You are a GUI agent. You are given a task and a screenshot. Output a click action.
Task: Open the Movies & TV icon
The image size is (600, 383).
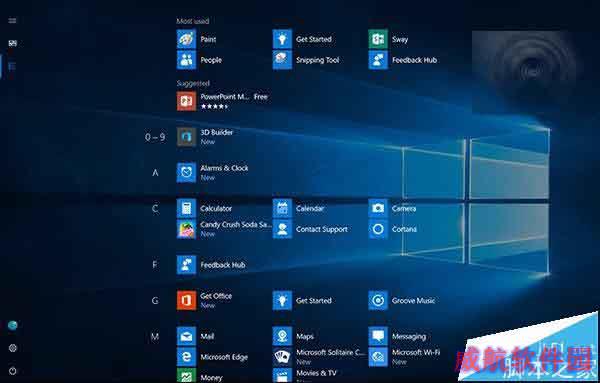282,375
